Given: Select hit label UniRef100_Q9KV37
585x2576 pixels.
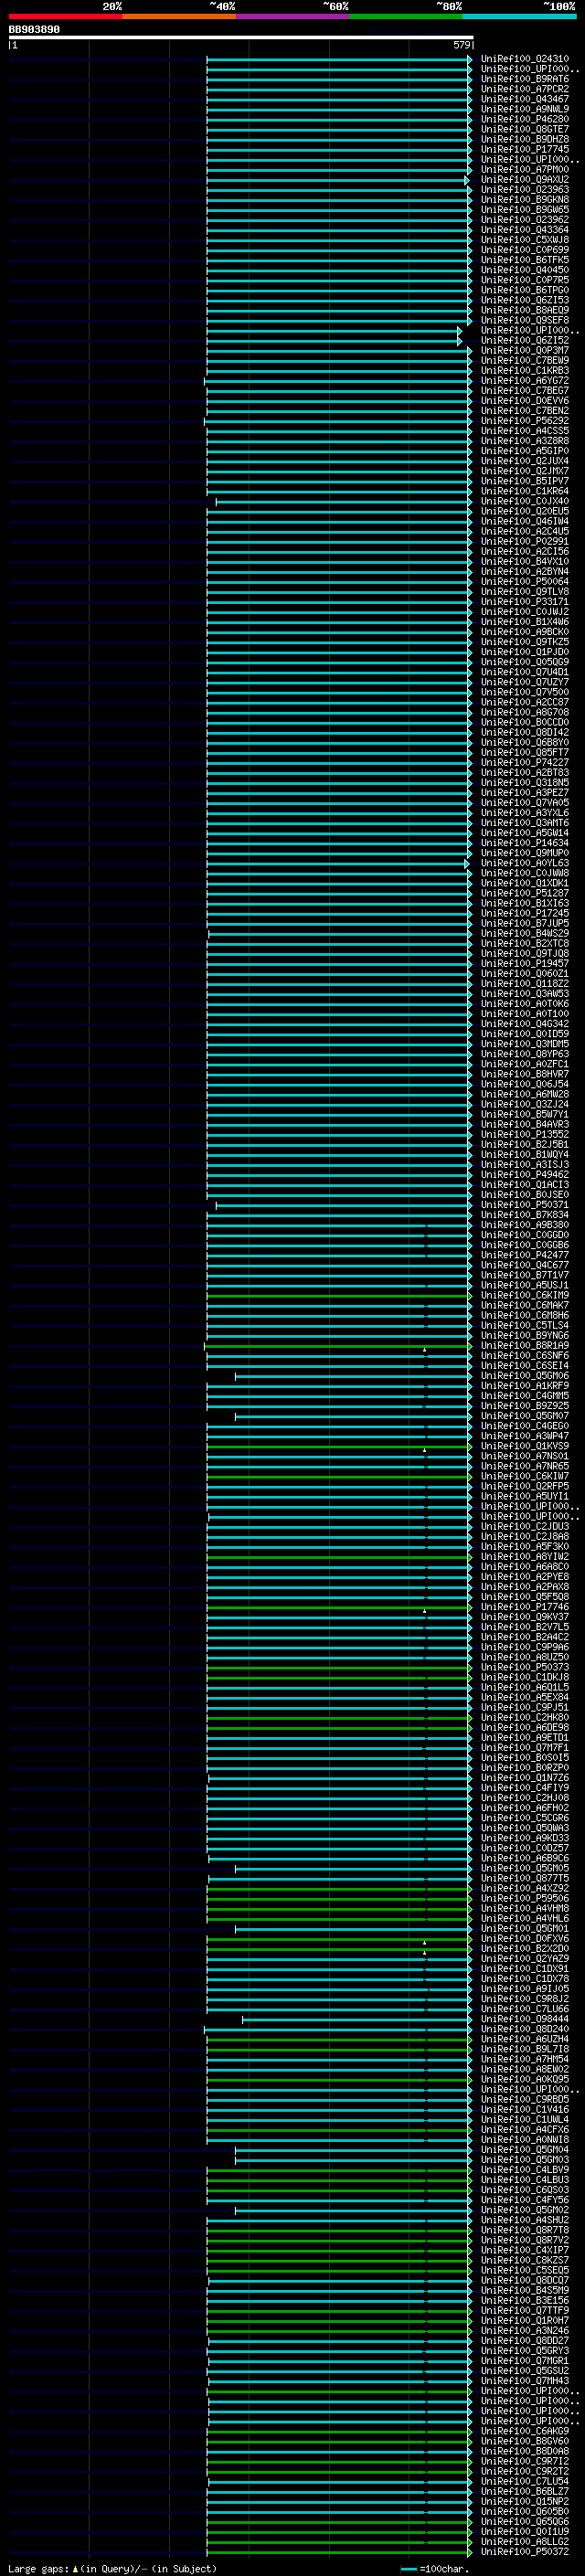Looking at the screenshot, I should click(524, 1617).
